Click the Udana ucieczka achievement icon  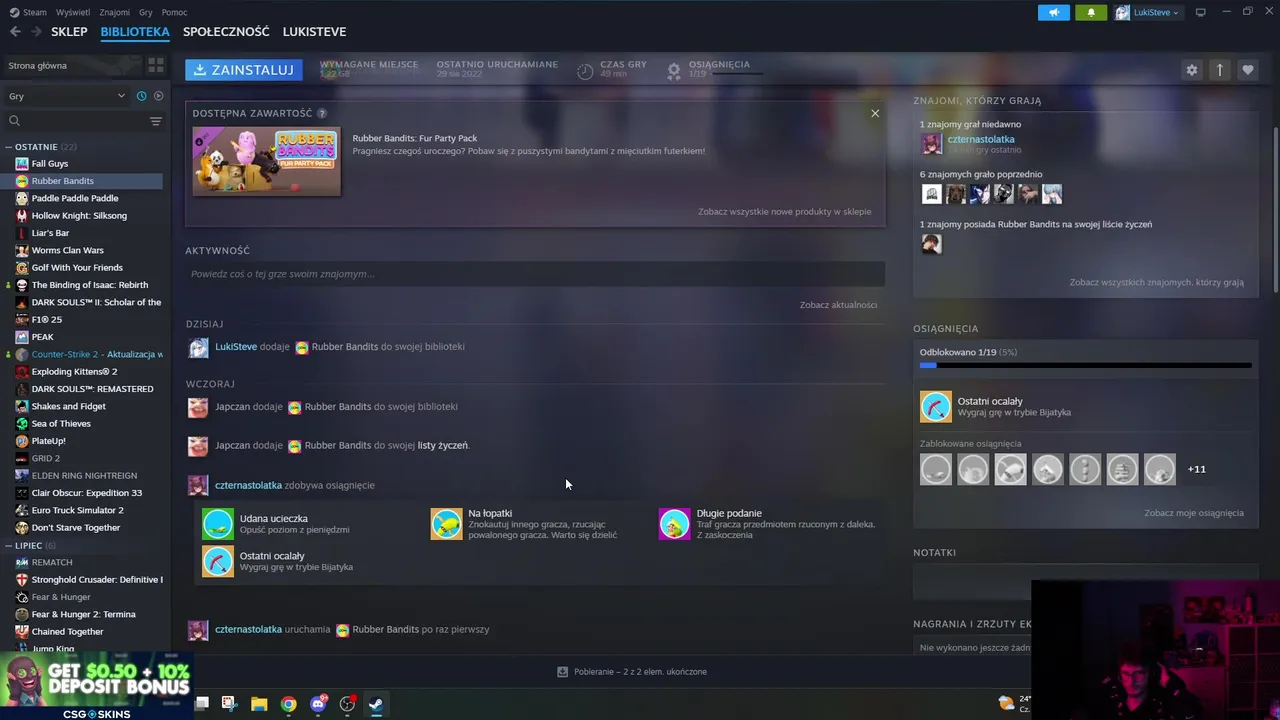click(x=218, y=524)
